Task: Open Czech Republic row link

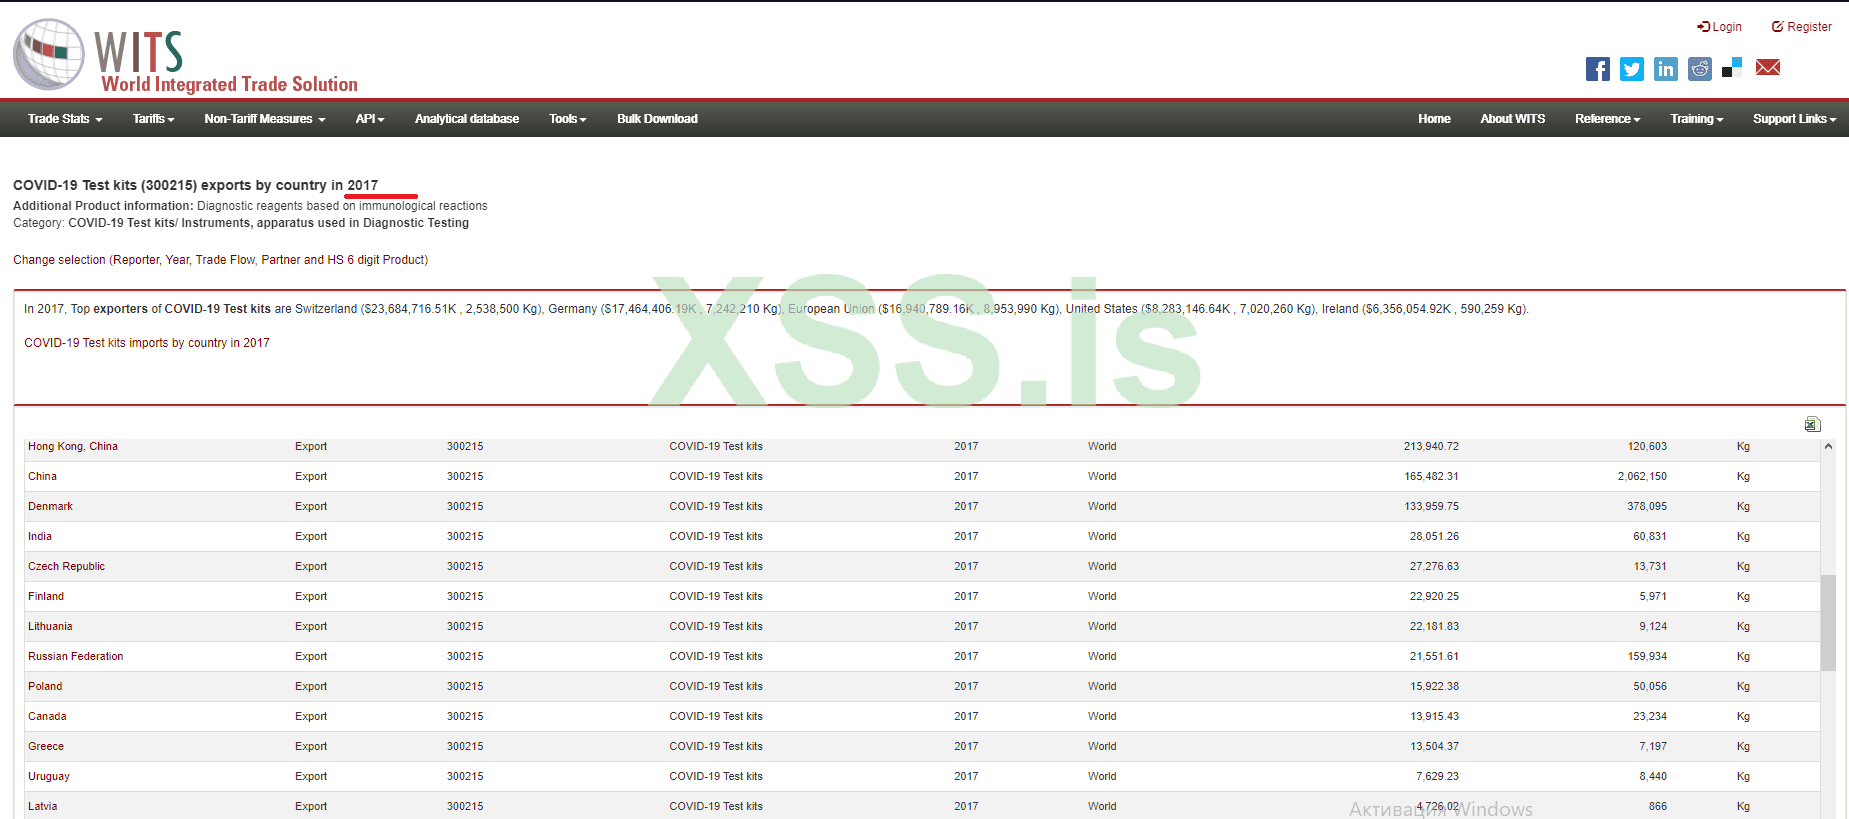Action: click(x=66, y=567)
